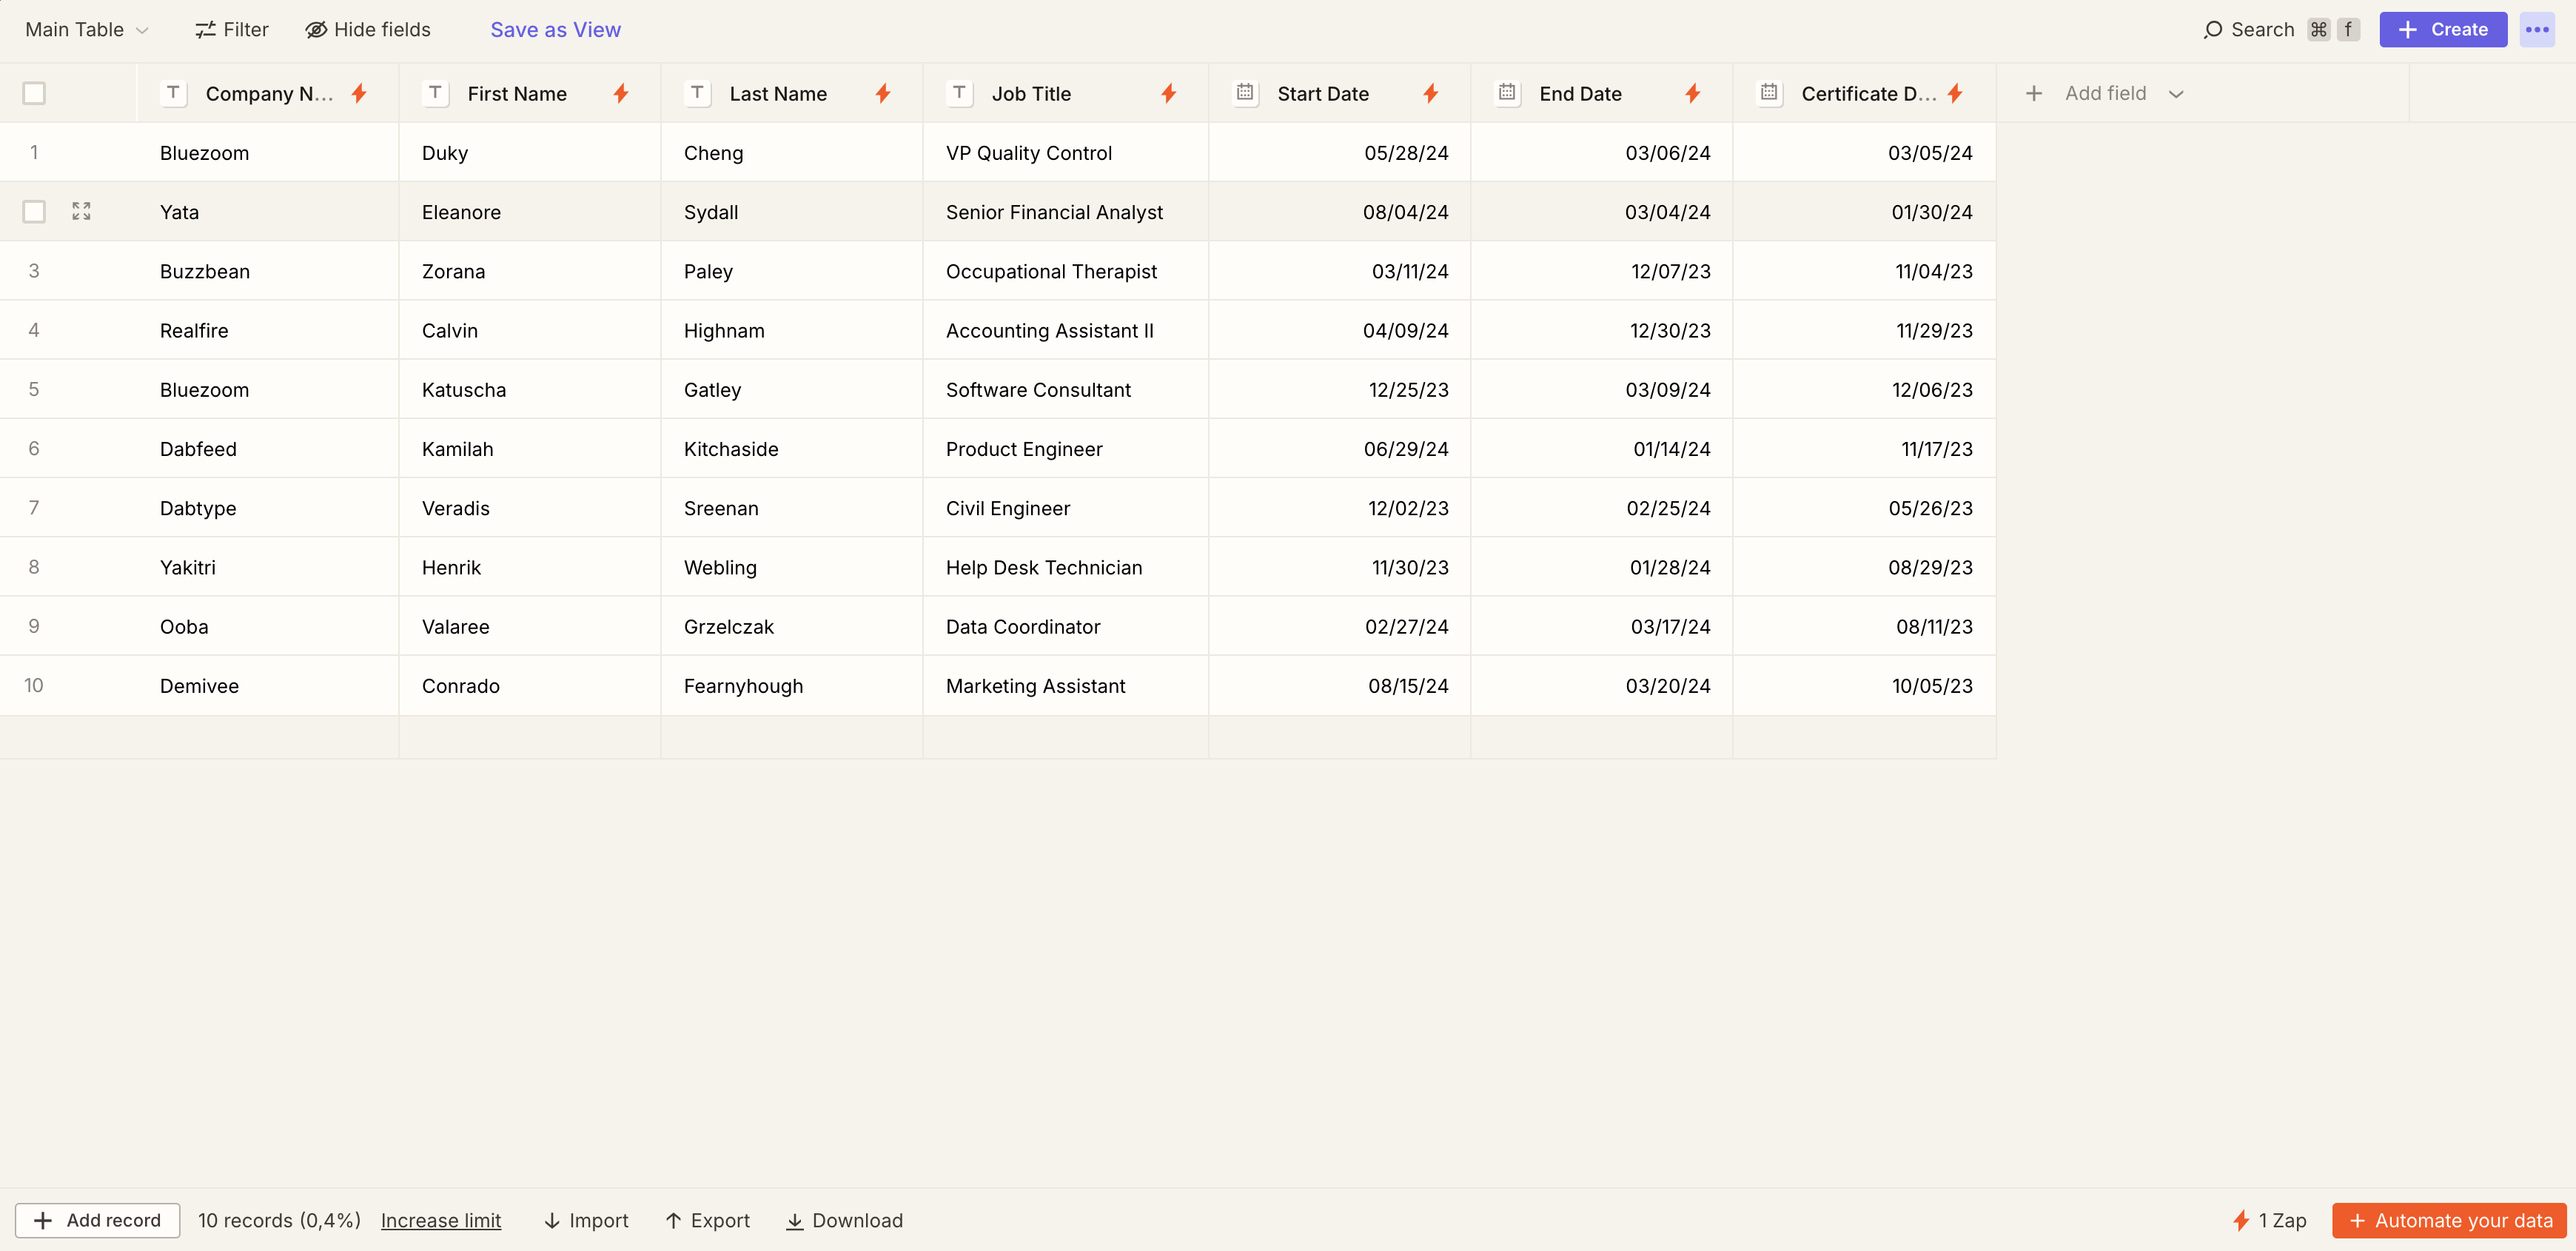
Task: Click the 'Realfire' company cell
Action: (268, 330)
